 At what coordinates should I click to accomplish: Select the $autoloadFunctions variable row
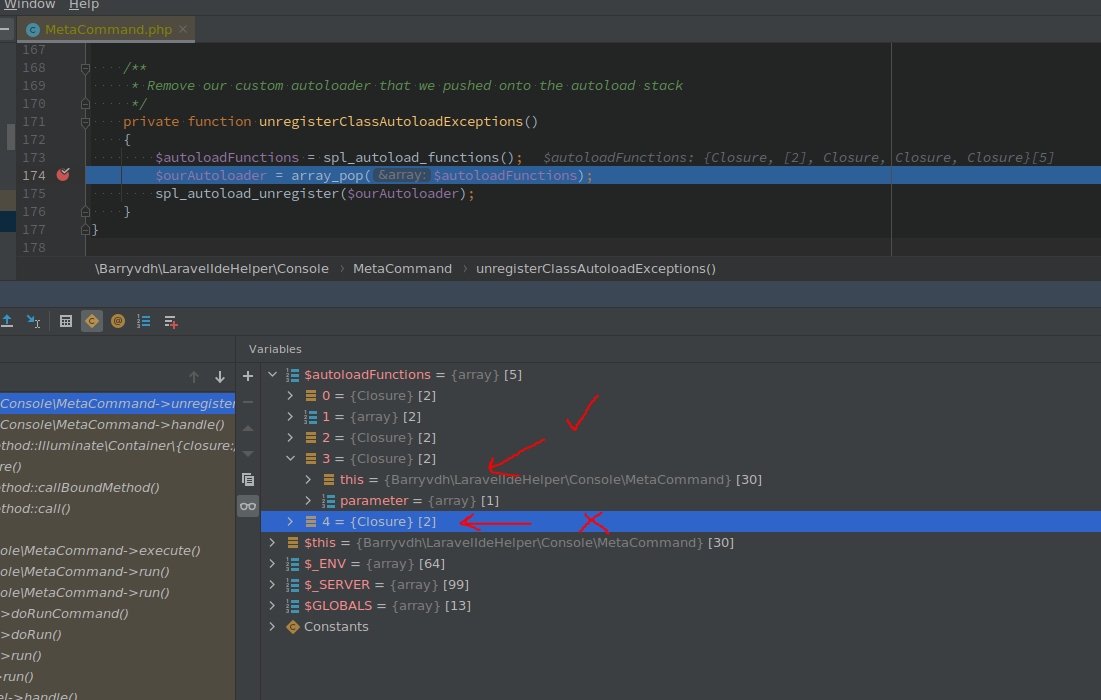680,375
